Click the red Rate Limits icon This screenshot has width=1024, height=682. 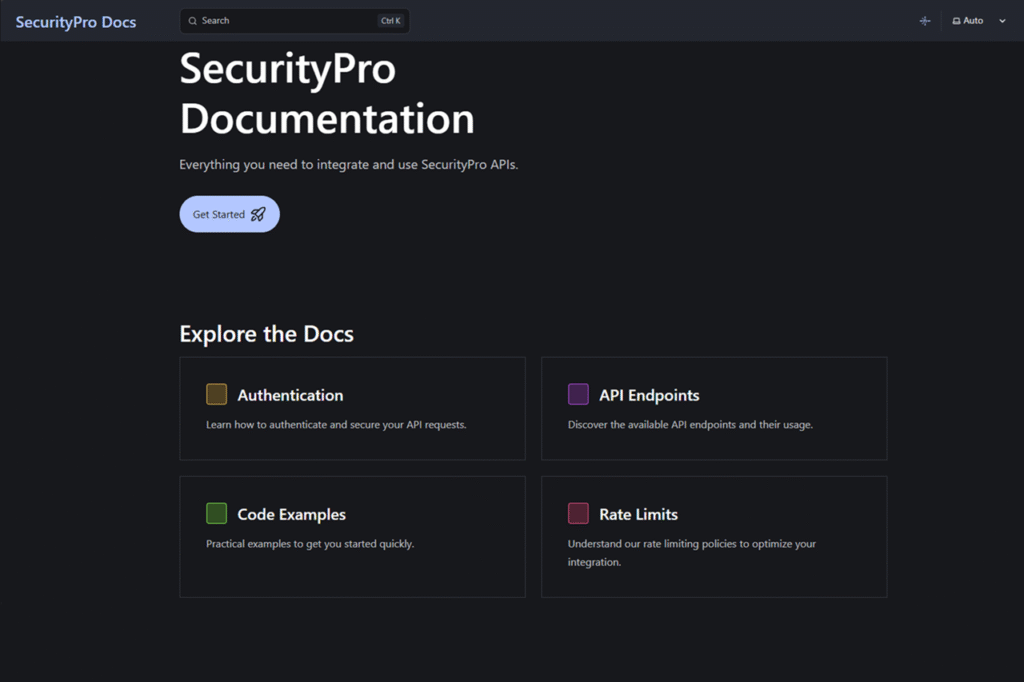click(x=578, y=513)
